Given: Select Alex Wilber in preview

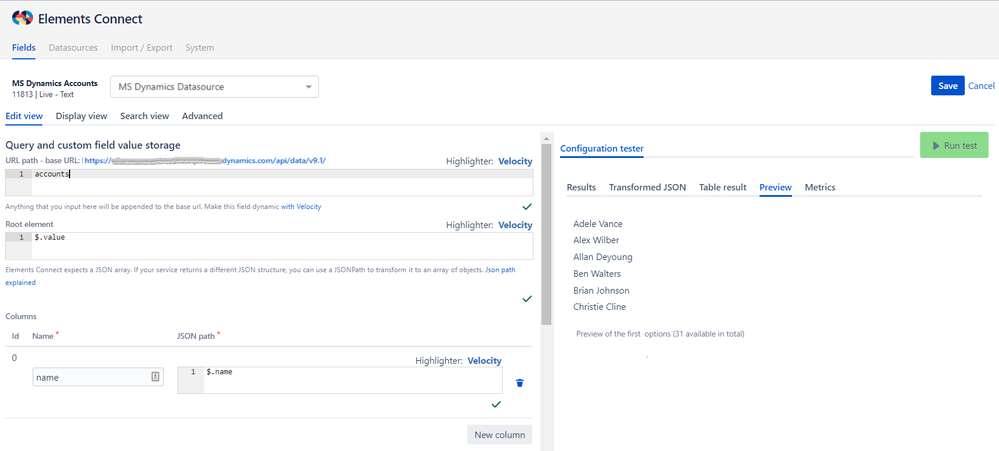Looking at the screenshot, I should point(596,240).
